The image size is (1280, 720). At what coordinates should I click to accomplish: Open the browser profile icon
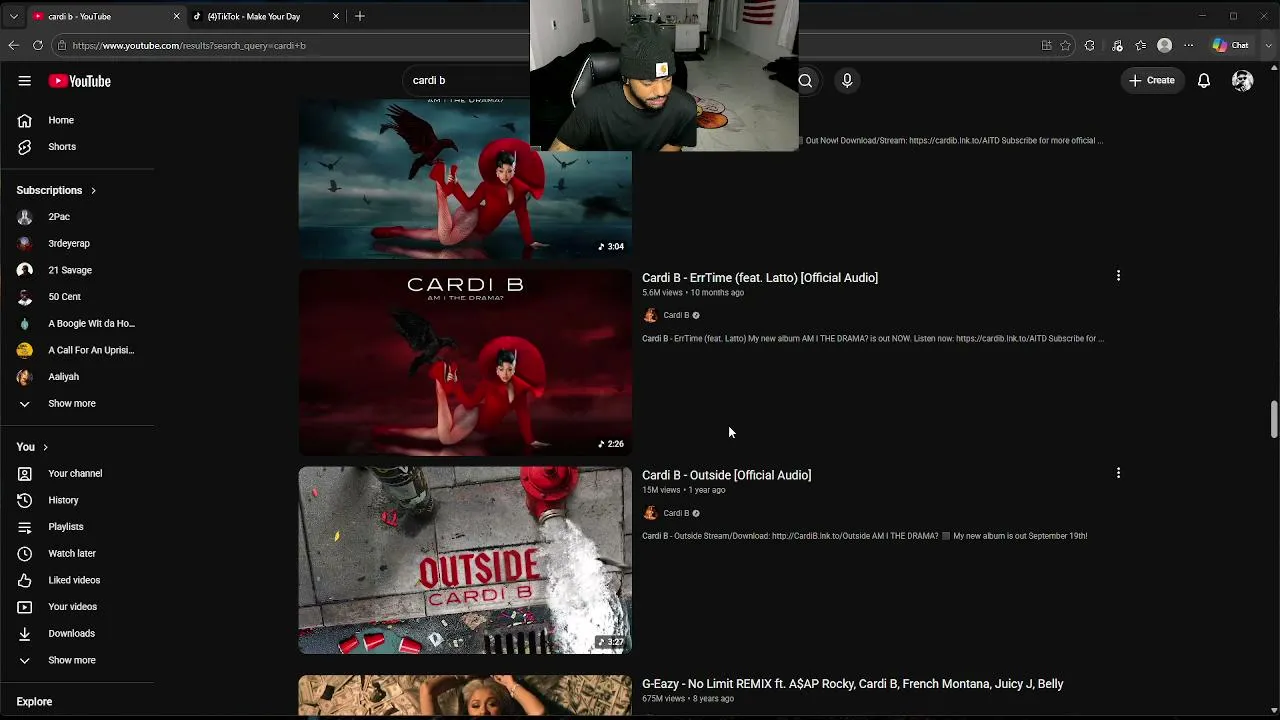point(1164,45)
